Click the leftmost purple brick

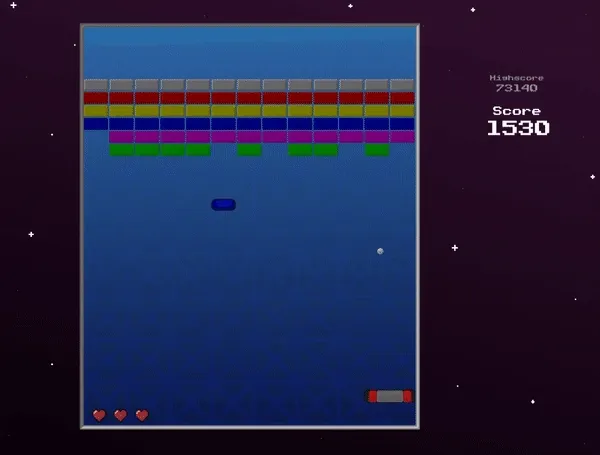[x=121, y=137]
